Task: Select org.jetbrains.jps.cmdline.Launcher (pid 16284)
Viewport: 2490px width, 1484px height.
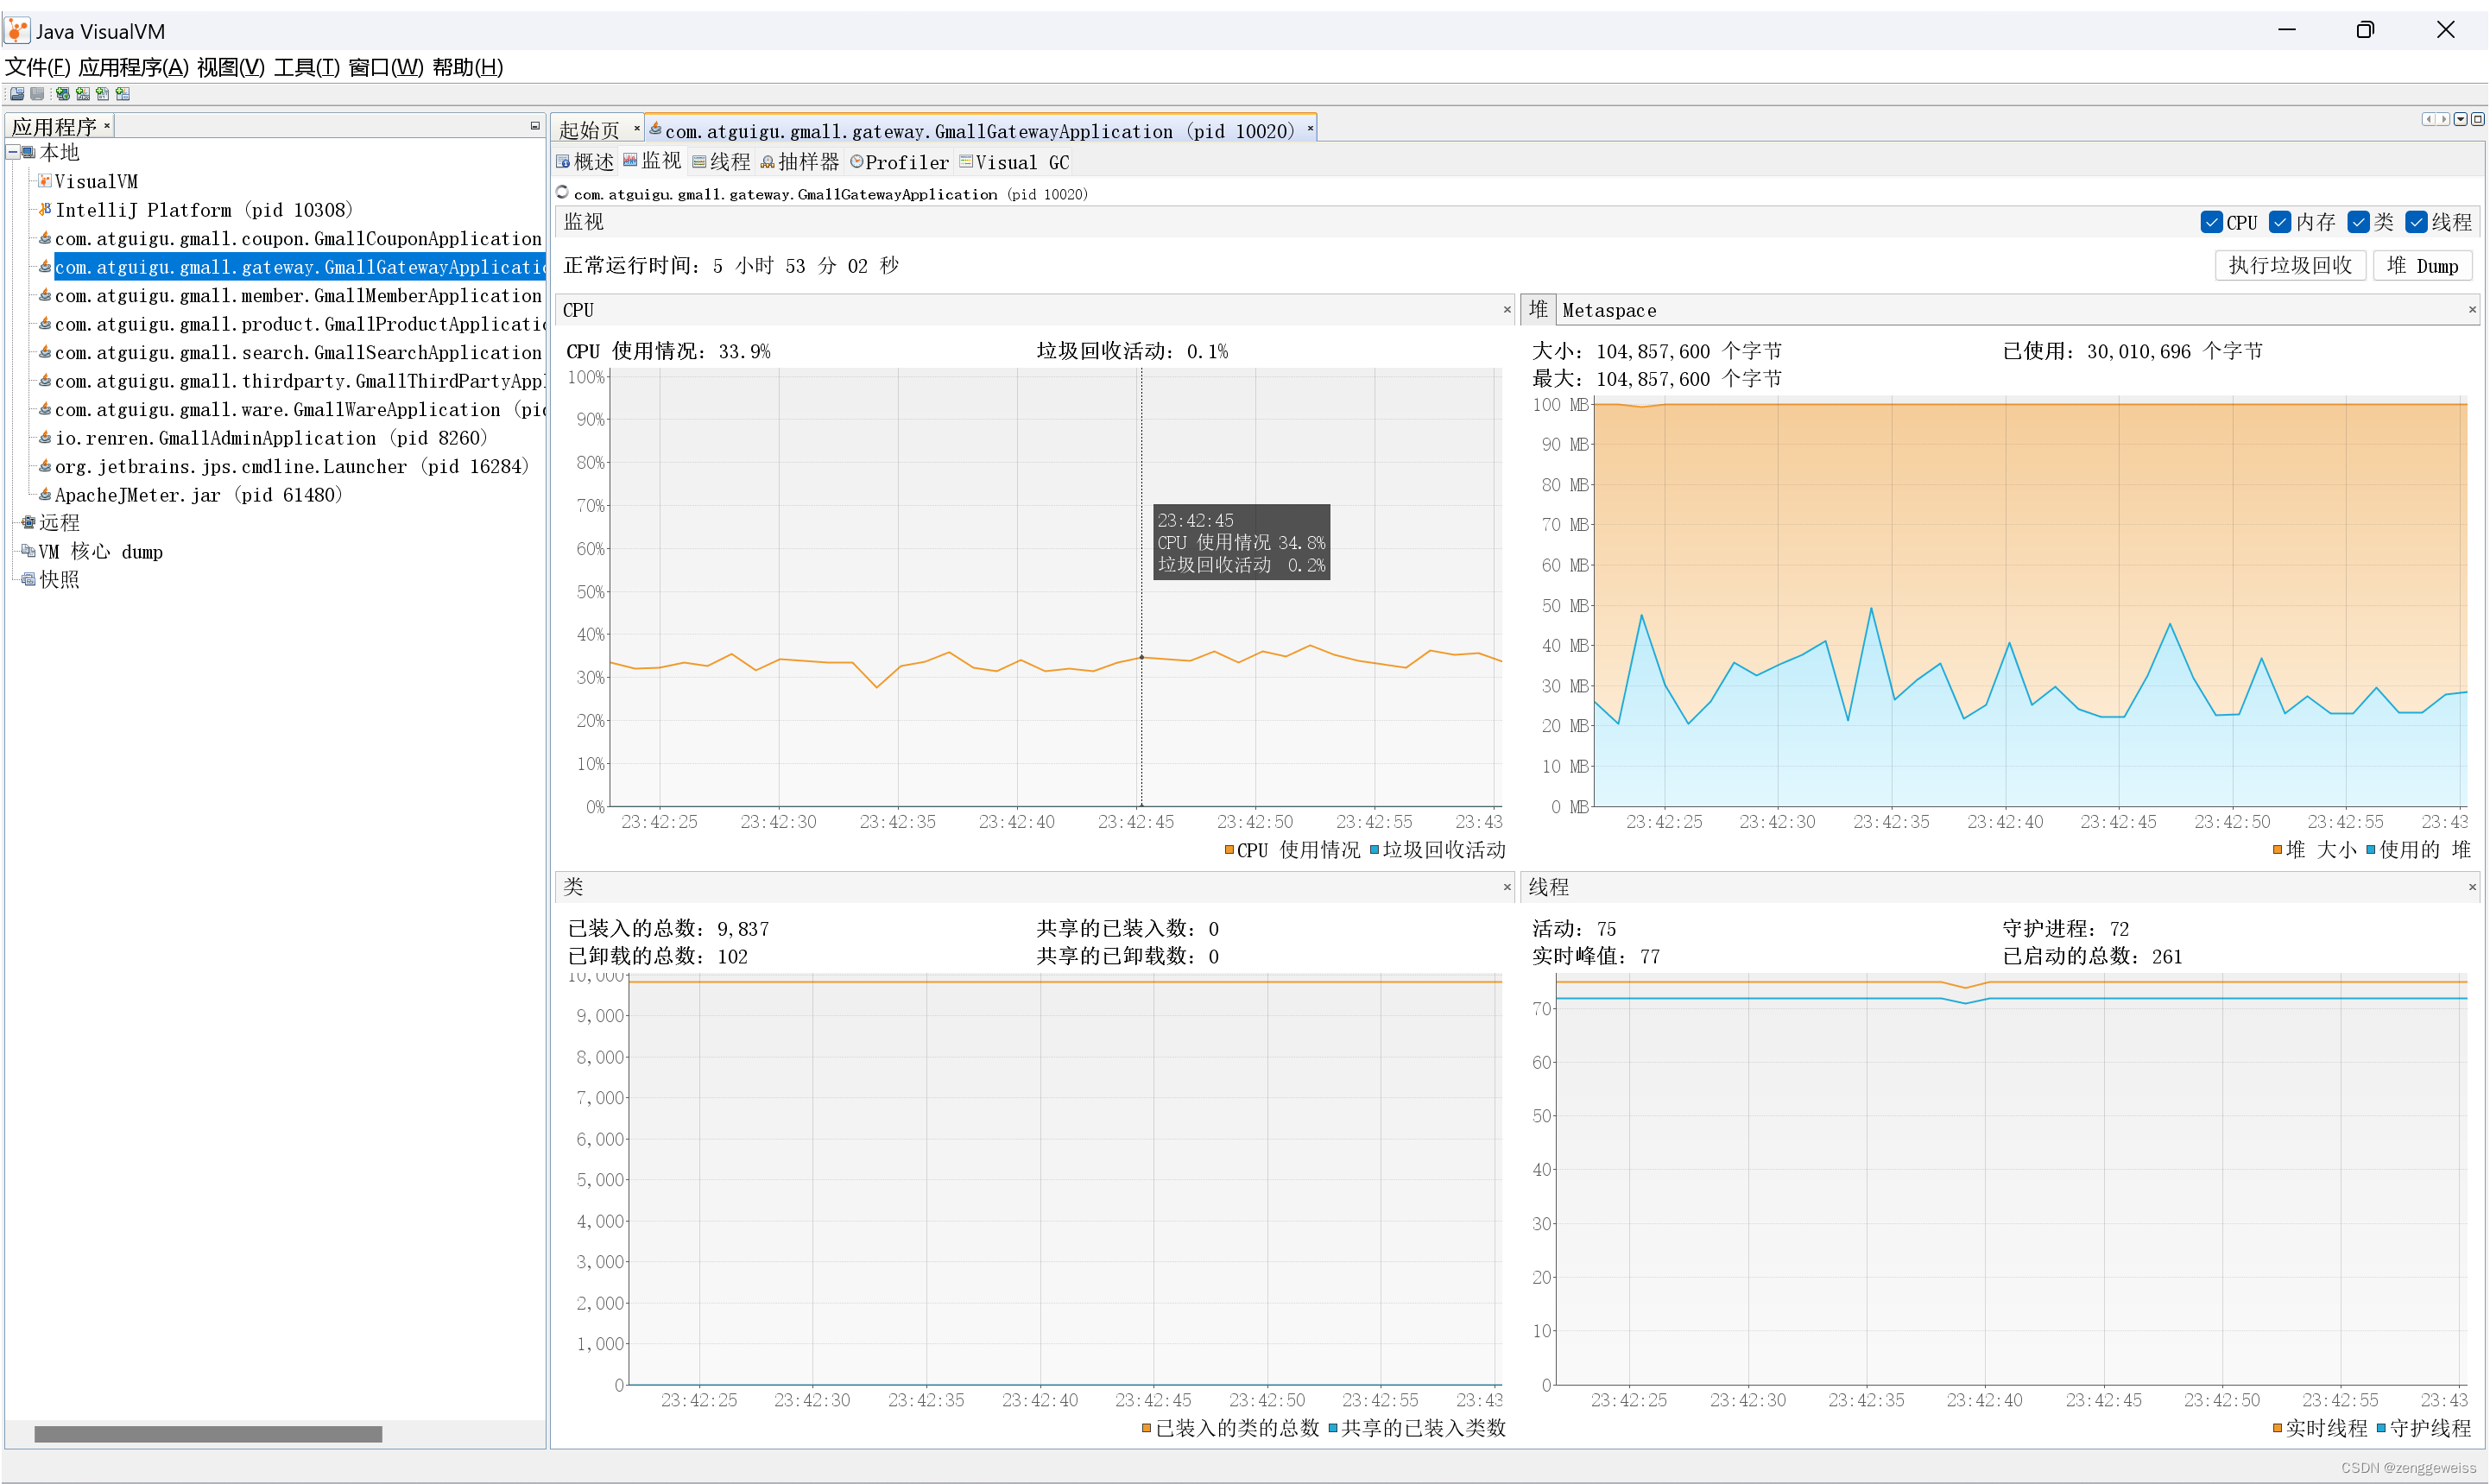Action: (x=292, y=467)
